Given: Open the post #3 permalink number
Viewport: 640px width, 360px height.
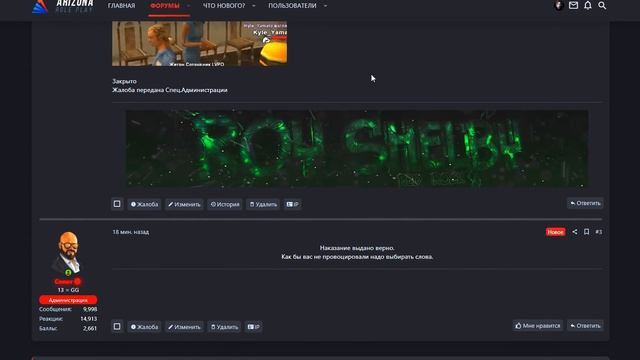Looking at the screenshot, I should (x=599, y=232).
